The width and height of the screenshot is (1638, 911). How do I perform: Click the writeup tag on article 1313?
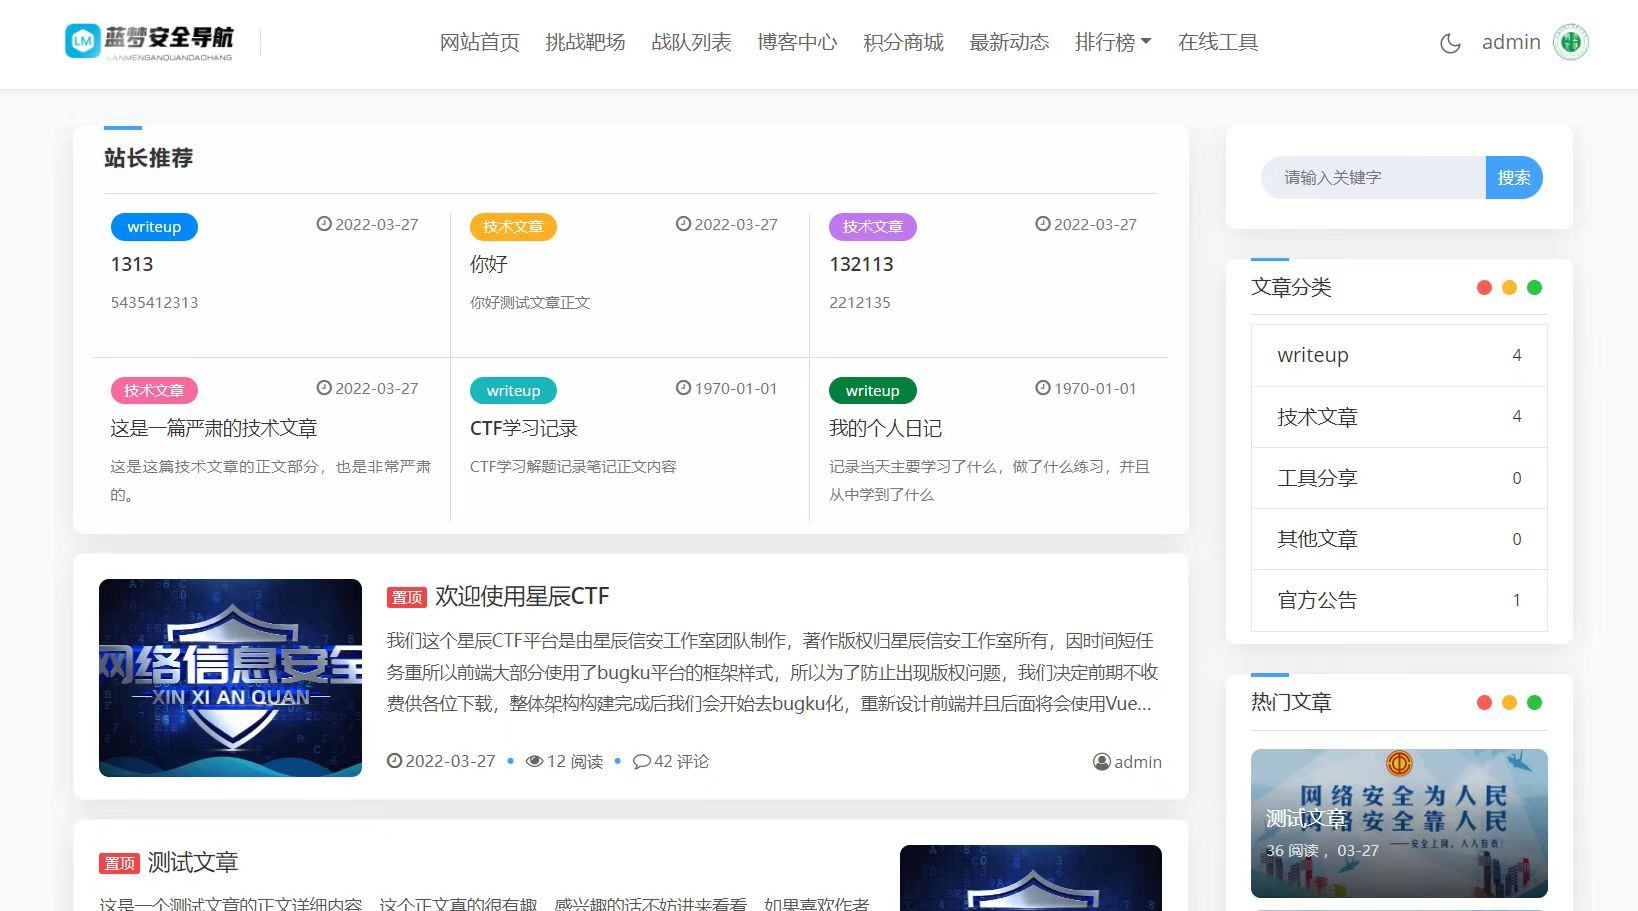point(154,227)
